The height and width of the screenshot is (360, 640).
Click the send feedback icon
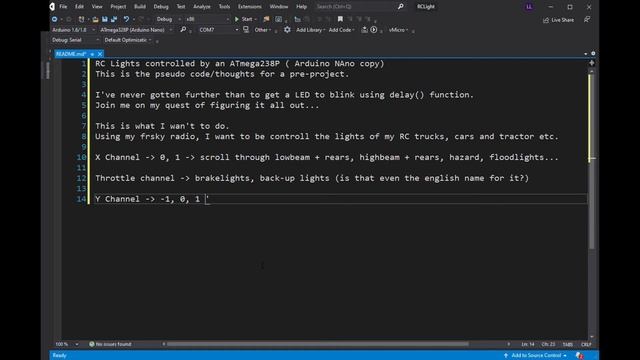[x=587, y=20]
